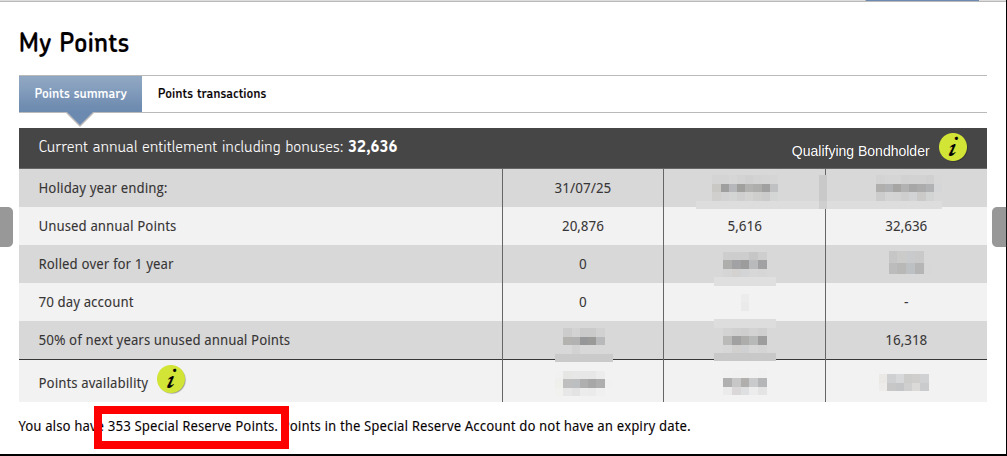Screen dimensions: 1007x456
Task: Click the Rolled over for 1 year label
Action: click(x=105, y=264)
